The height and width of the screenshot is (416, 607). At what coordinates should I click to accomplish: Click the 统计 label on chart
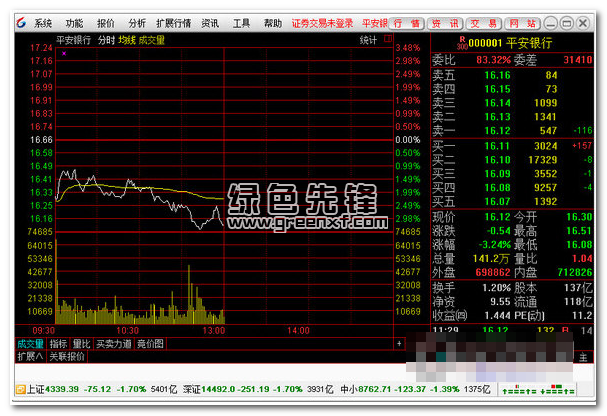368,40
